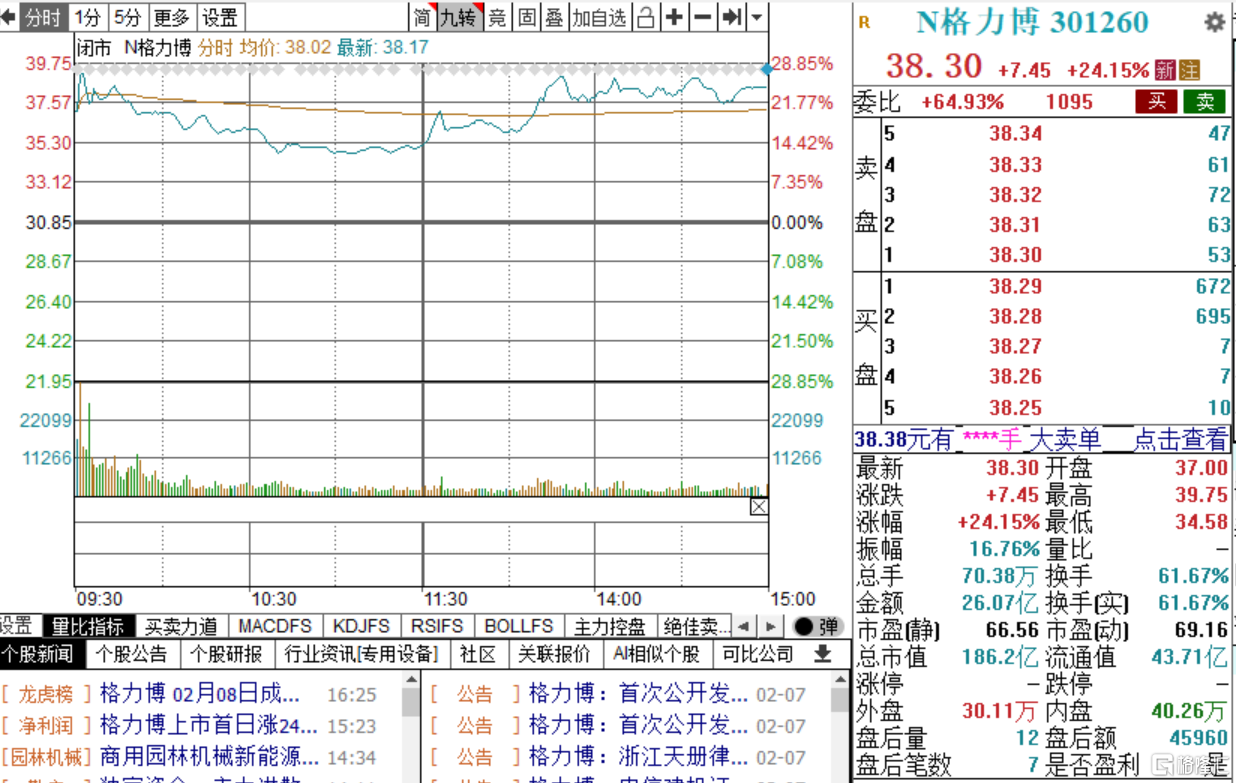This screenshot has height=783, width=1236.
Task: Click diamond marker at chart right edge
Action: pos(766,69)
